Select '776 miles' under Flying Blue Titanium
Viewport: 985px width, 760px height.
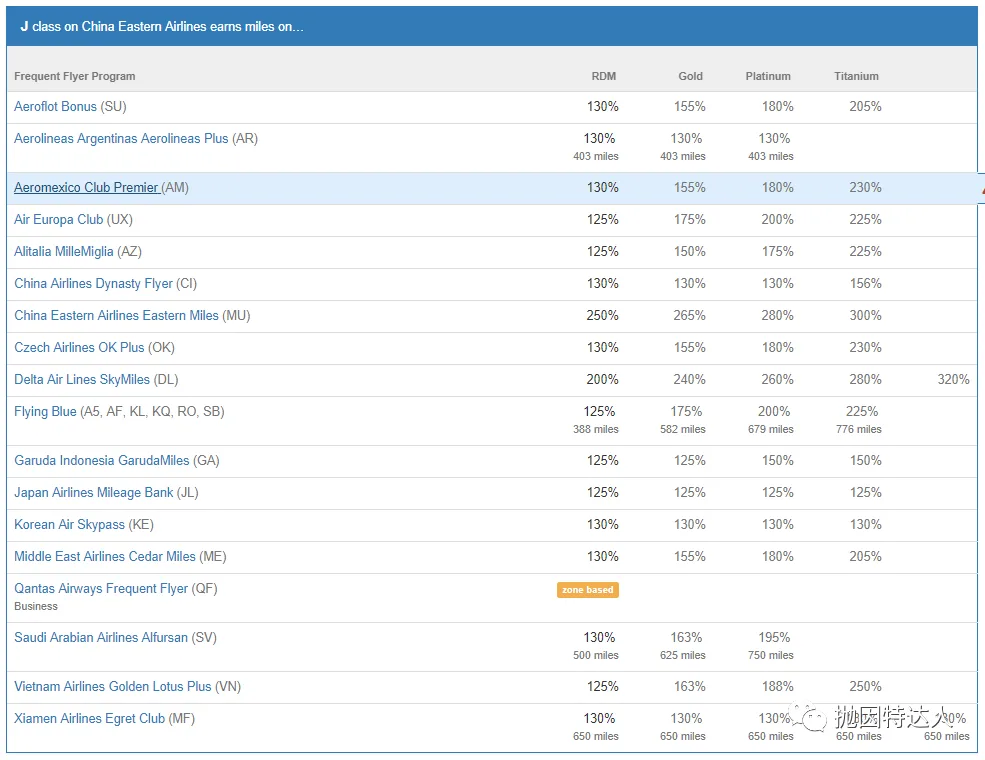[859, 430]
